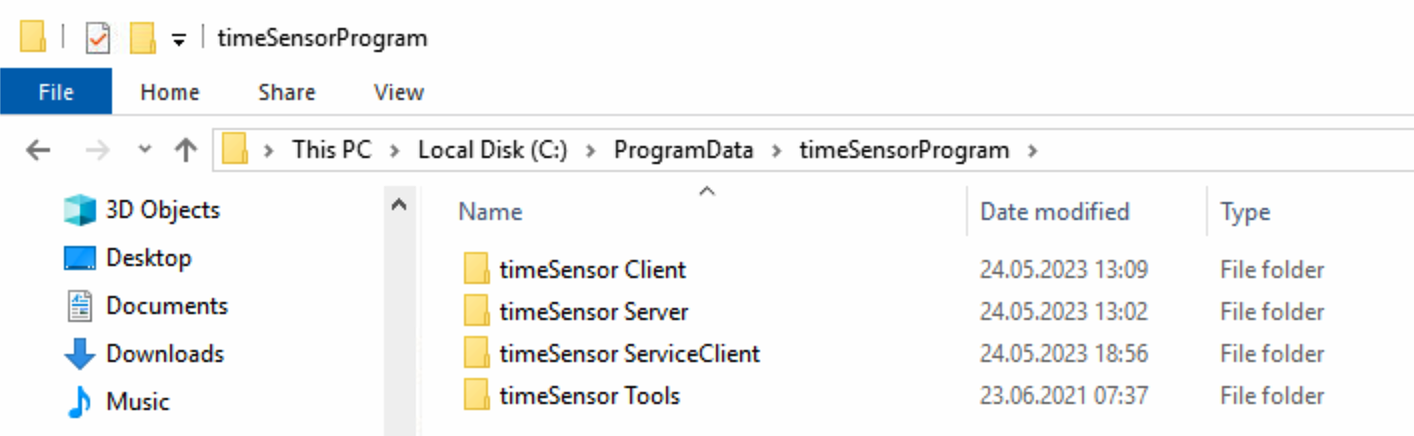Open the View ribbon tab
This screenshot has width=1414, height=436.
[399, 92]
